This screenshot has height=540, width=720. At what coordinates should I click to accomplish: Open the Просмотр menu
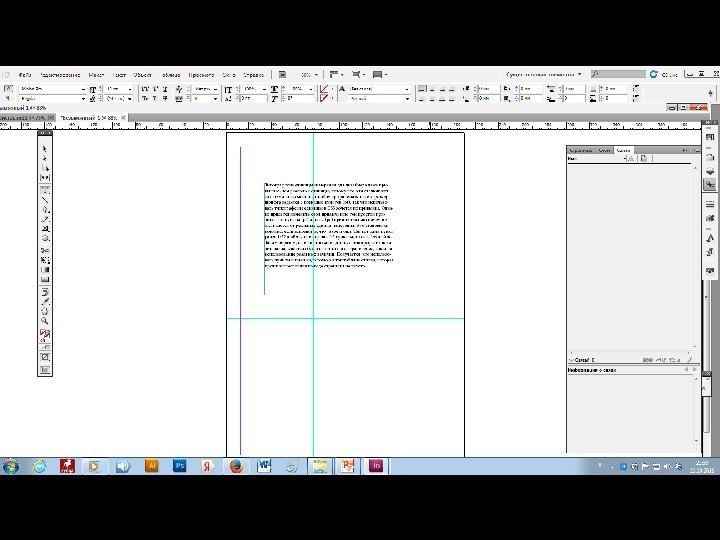coord(201,74)
